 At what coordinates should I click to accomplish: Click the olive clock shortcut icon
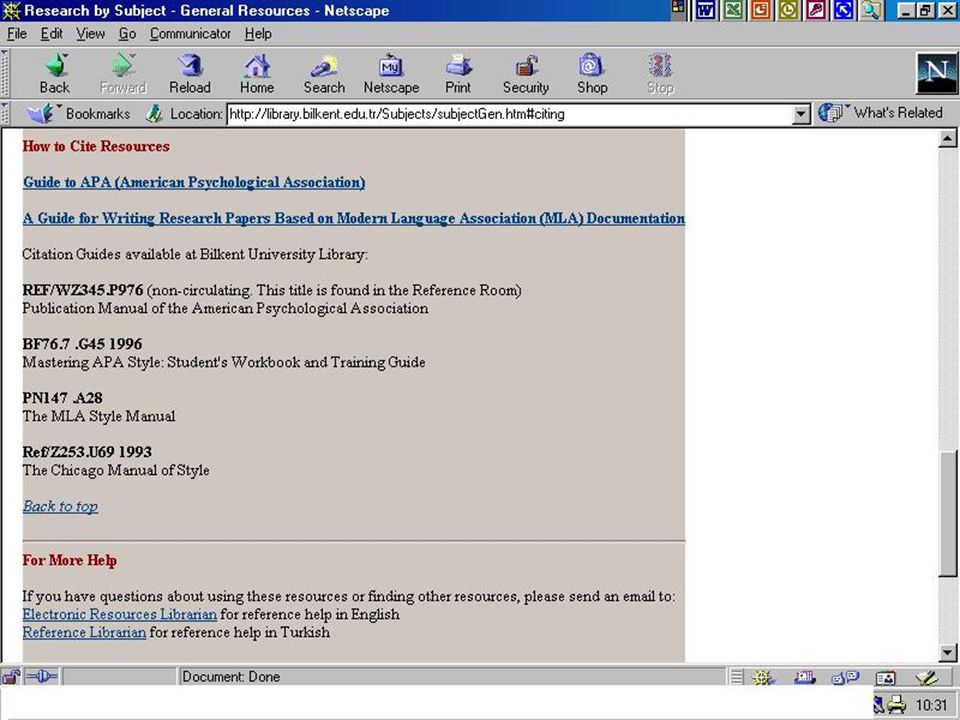tap(788, 10)
